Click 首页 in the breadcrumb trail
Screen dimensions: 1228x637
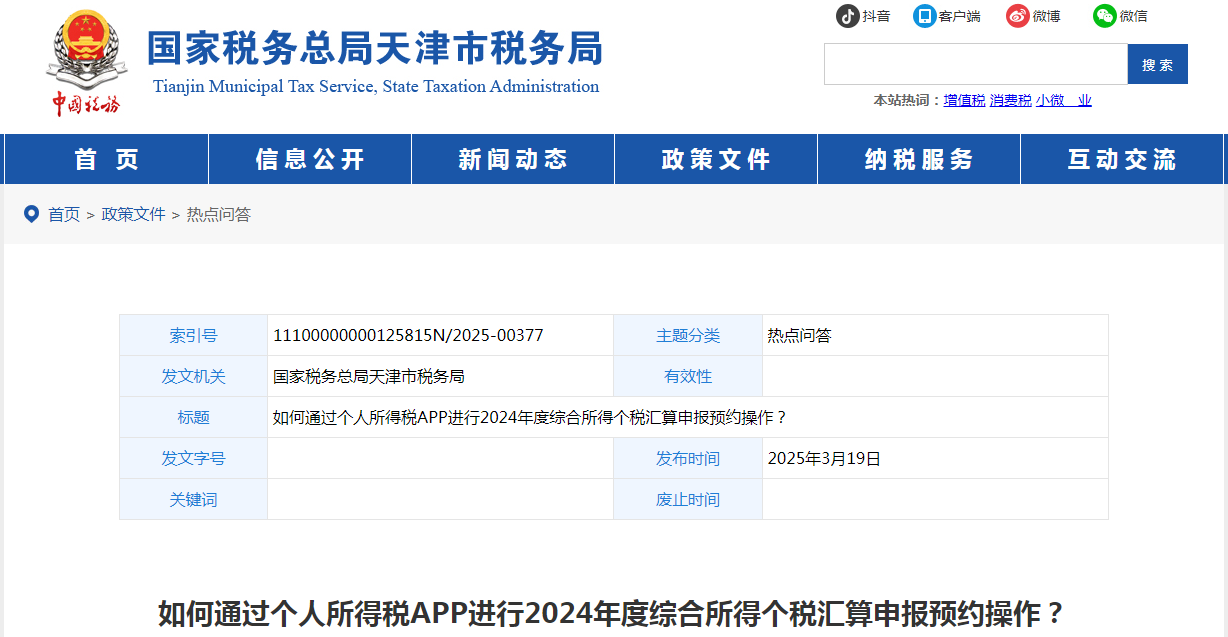pyautogui.click(x=64, y=214)
